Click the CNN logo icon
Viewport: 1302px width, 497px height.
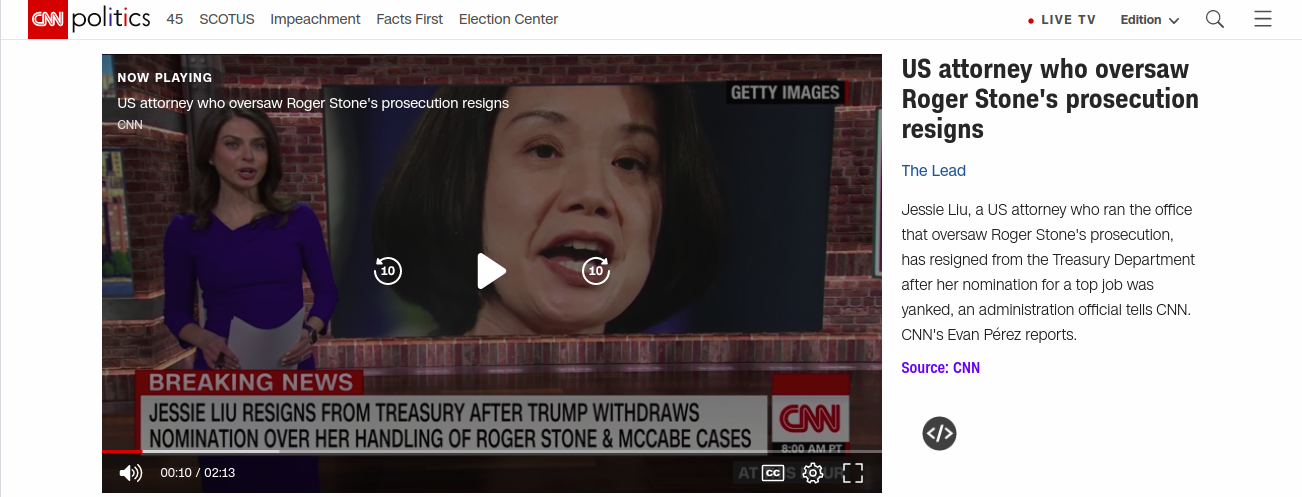click(48, 19)
